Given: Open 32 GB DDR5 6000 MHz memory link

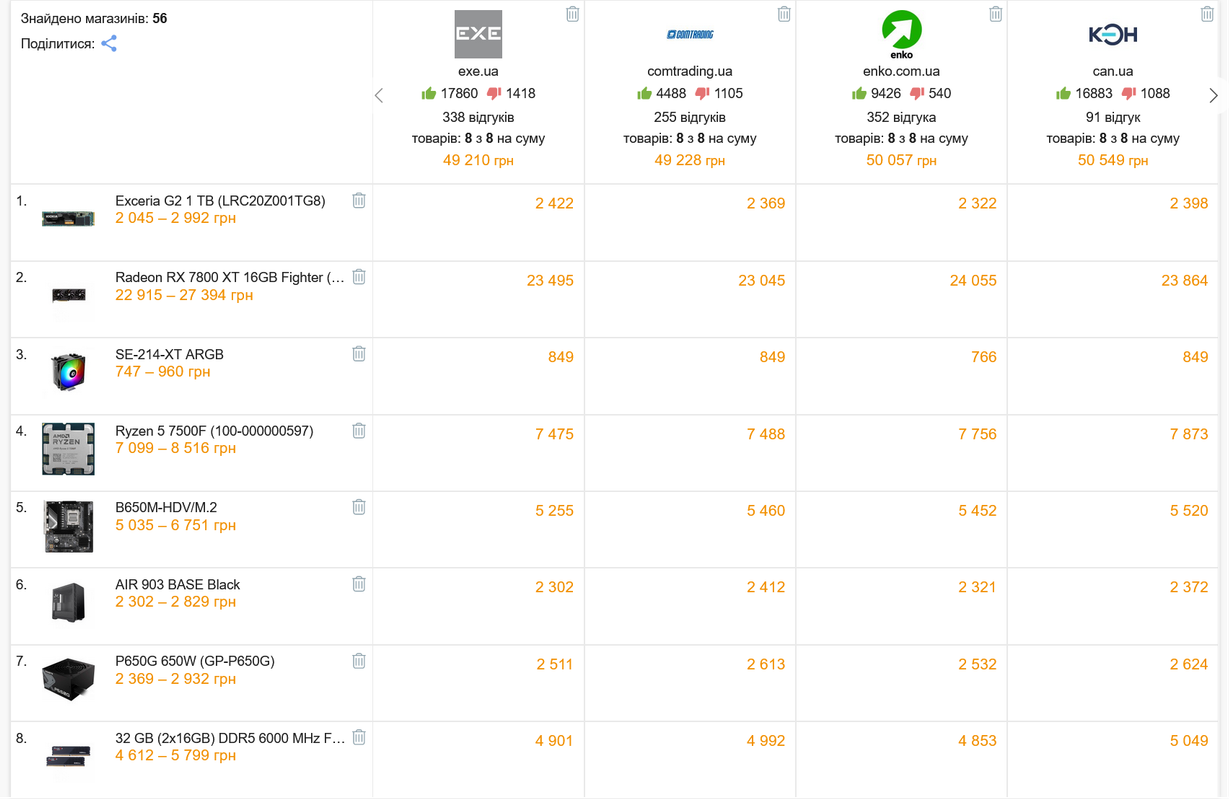Looking at the screenshot, I should pyautogui.click(x=230, y=737).
